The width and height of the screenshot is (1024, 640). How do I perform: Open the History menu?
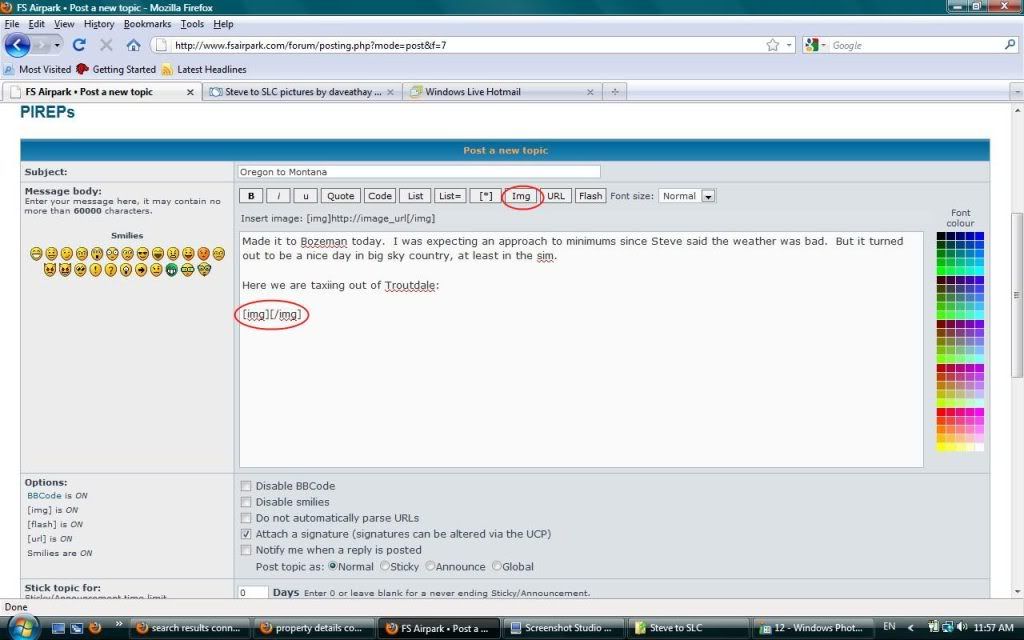point(99,24)
